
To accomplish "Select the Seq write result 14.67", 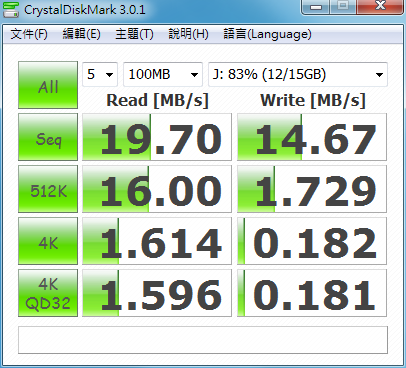I will tap(312, 137).
